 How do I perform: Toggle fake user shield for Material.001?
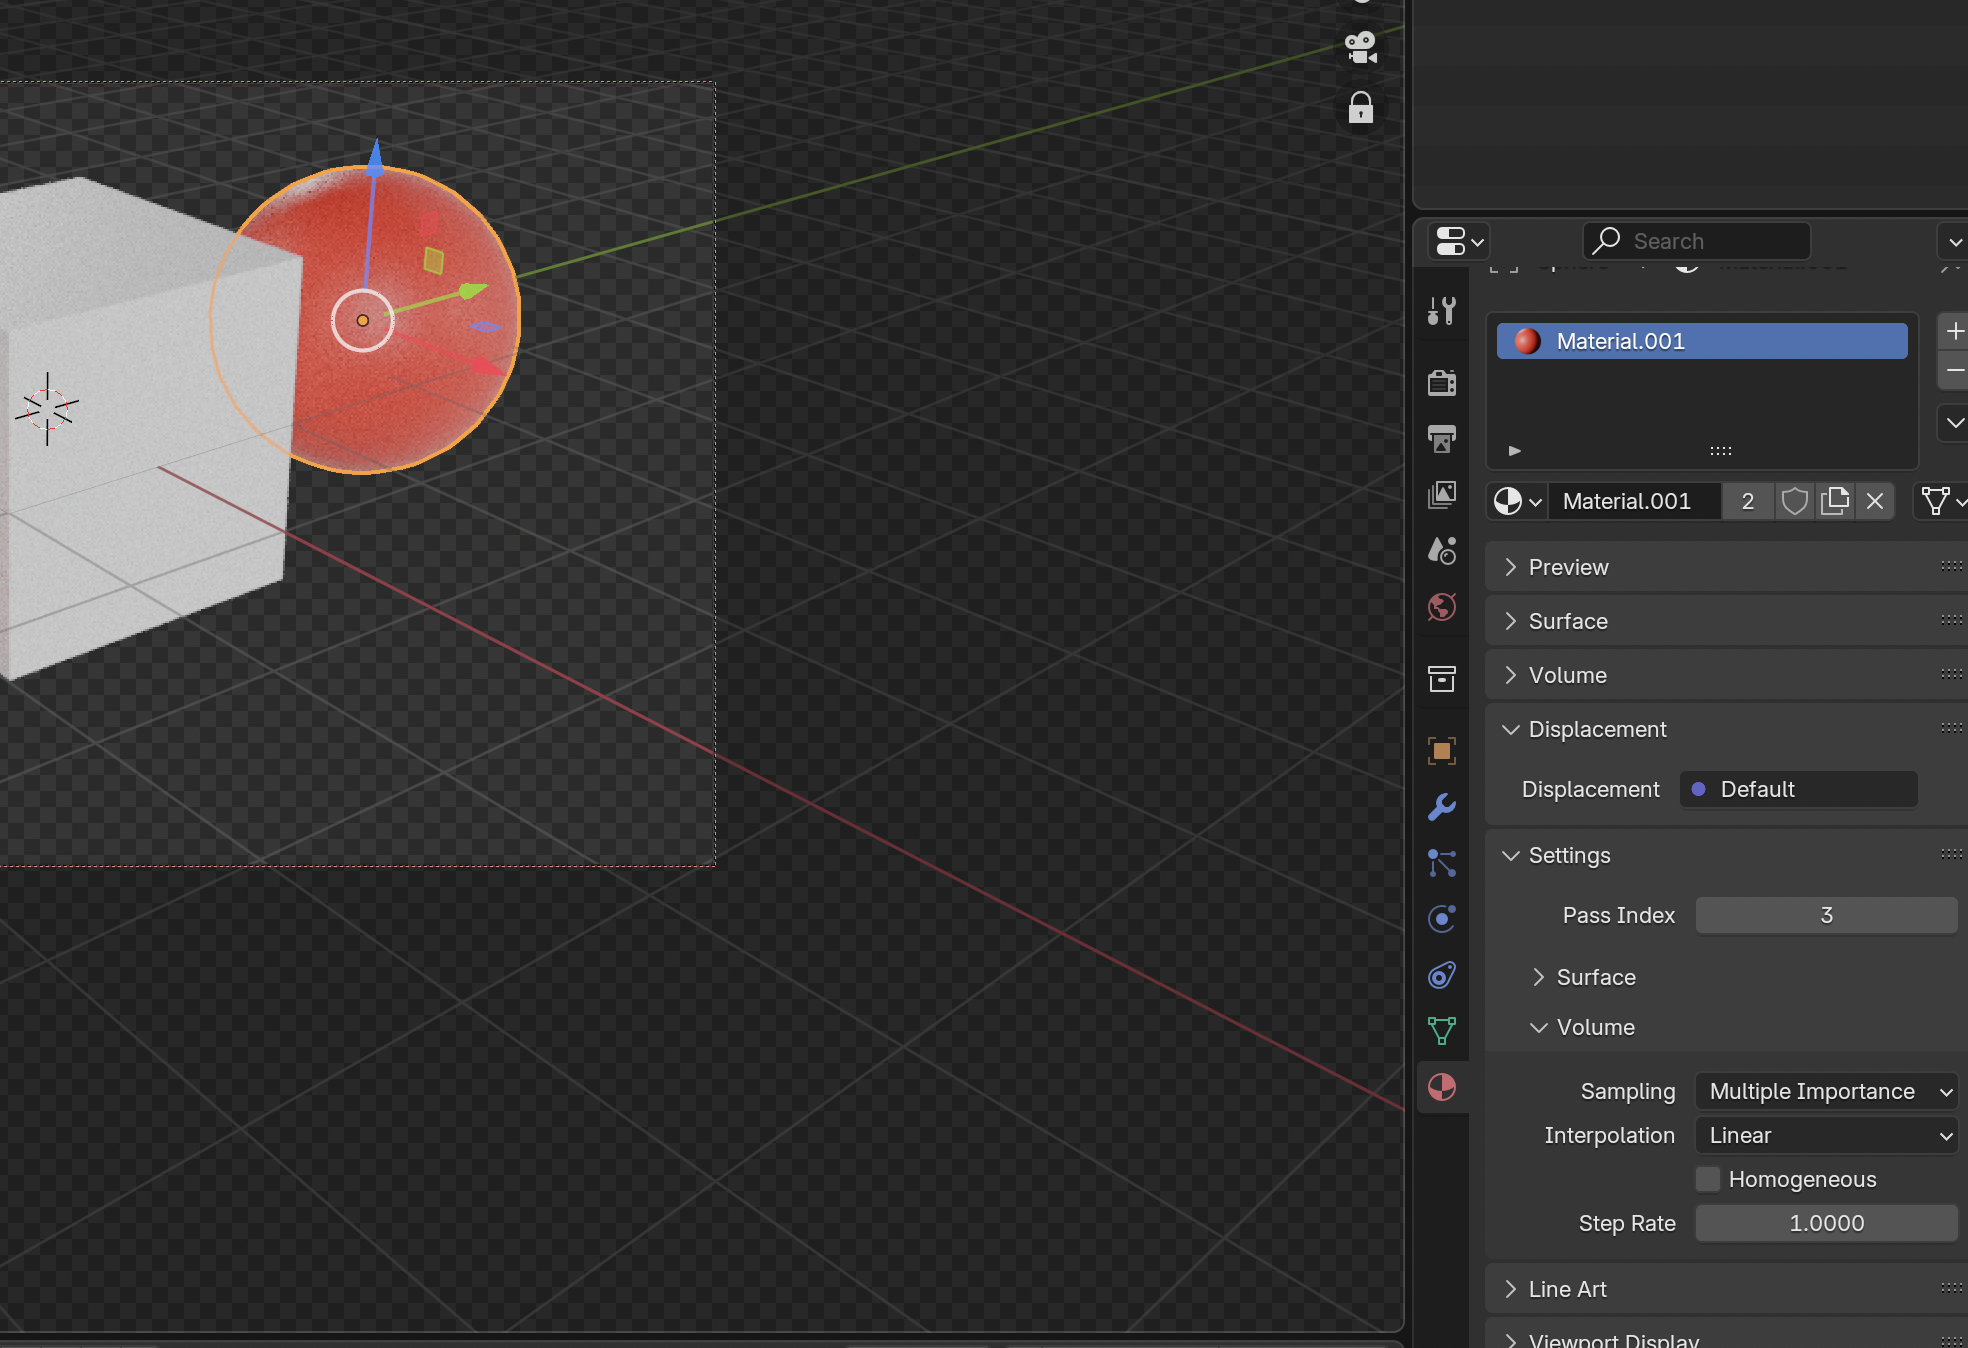(1794, 501)
